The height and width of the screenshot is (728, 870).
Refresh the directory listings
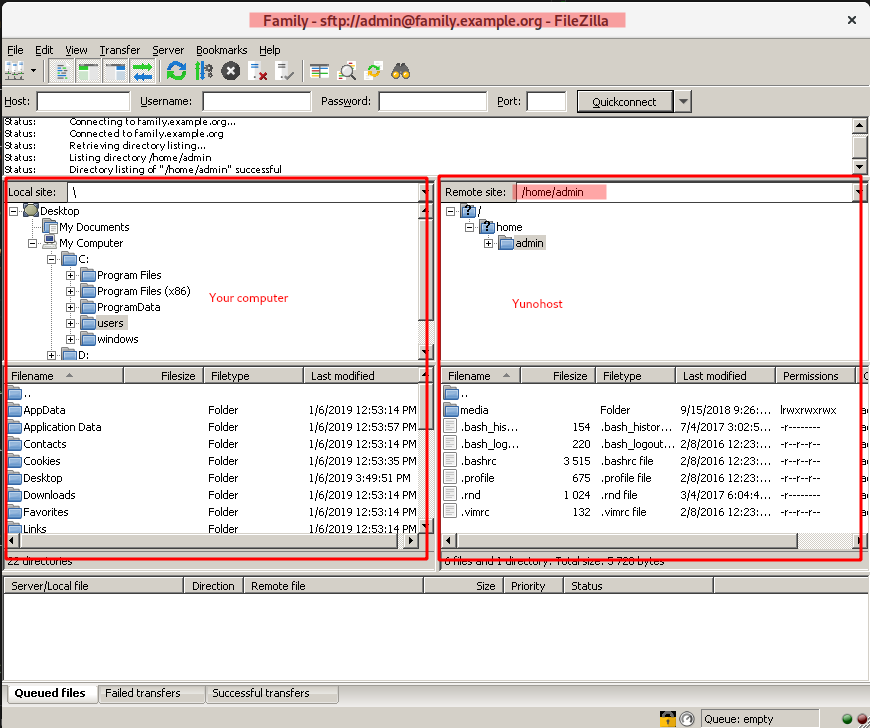(176, 70)
